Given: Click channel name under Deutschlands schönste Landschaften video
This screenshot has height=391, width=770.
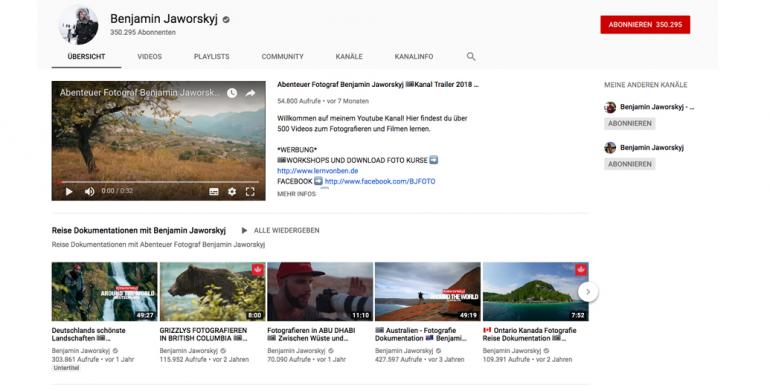Looking at the screenshot, I should (81, 351).
